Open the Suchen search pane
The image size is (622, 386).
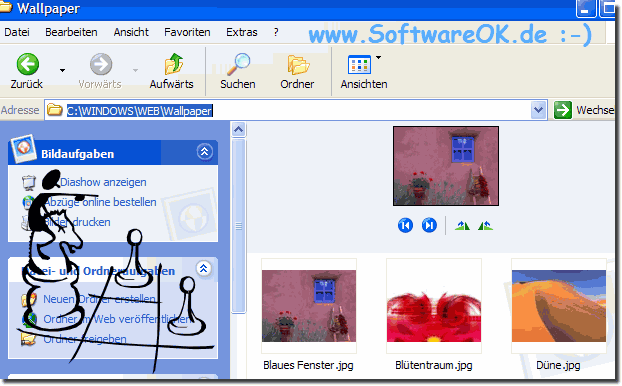point(238,71)
